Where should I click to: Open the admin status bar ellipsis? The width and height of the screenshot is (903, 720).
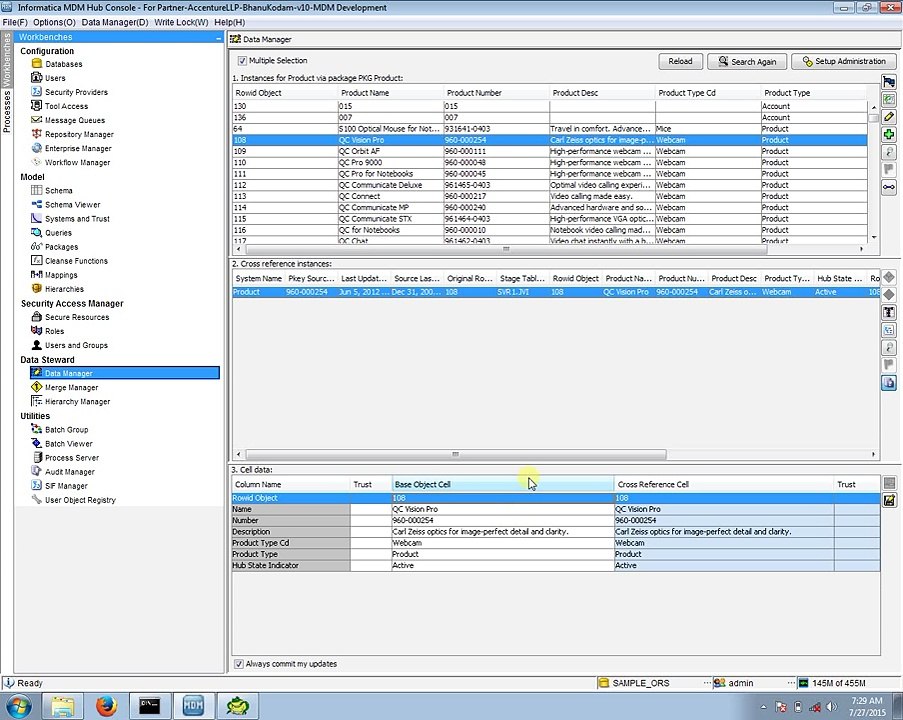(791, 683)
